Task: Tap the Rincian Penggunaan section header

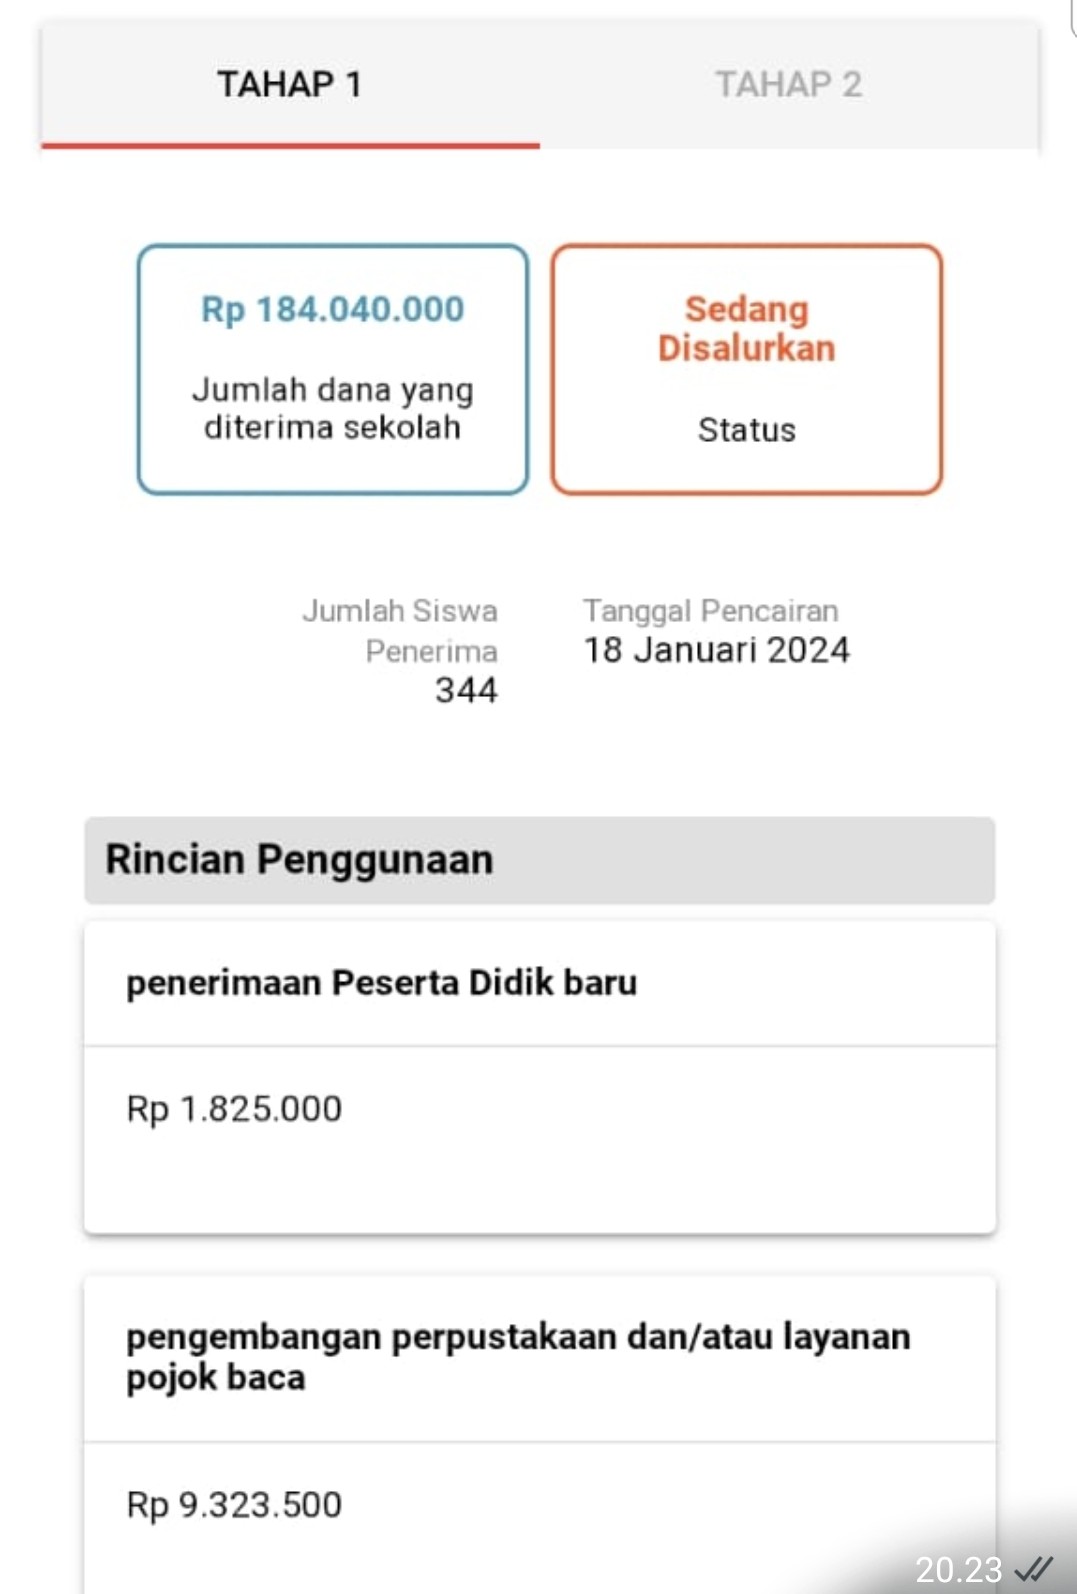Action: click(540, 860)
